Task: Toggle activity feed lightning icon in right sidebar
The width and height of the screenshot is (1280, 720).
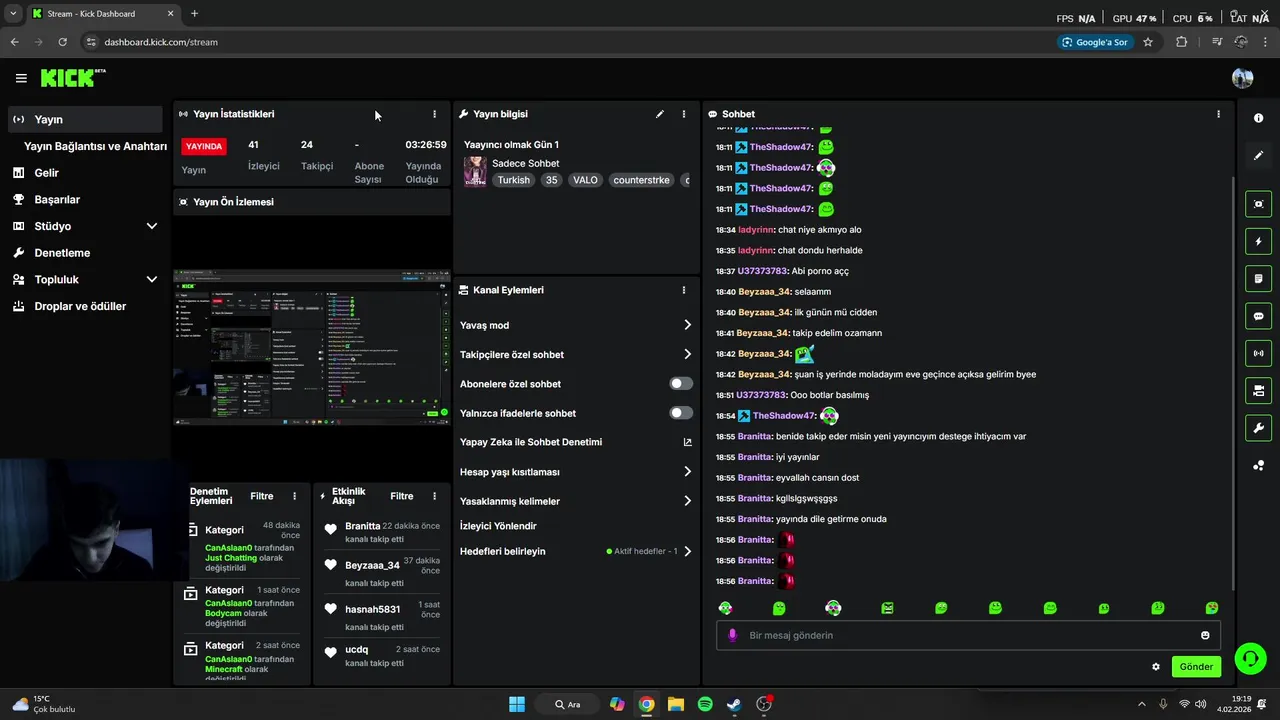Action: 1258,241
